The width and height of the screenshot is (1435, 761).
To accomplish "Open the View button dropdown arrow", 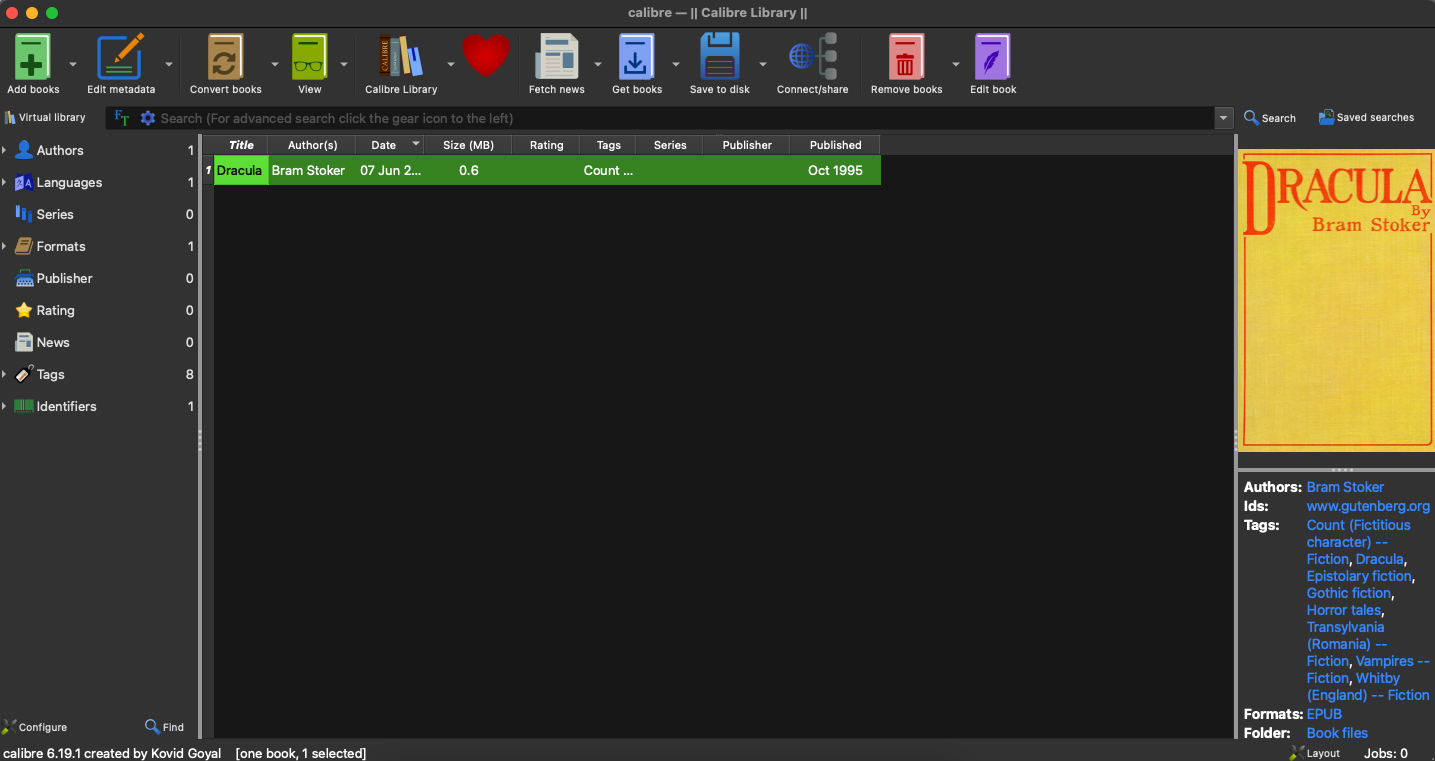I will [343, 62].
